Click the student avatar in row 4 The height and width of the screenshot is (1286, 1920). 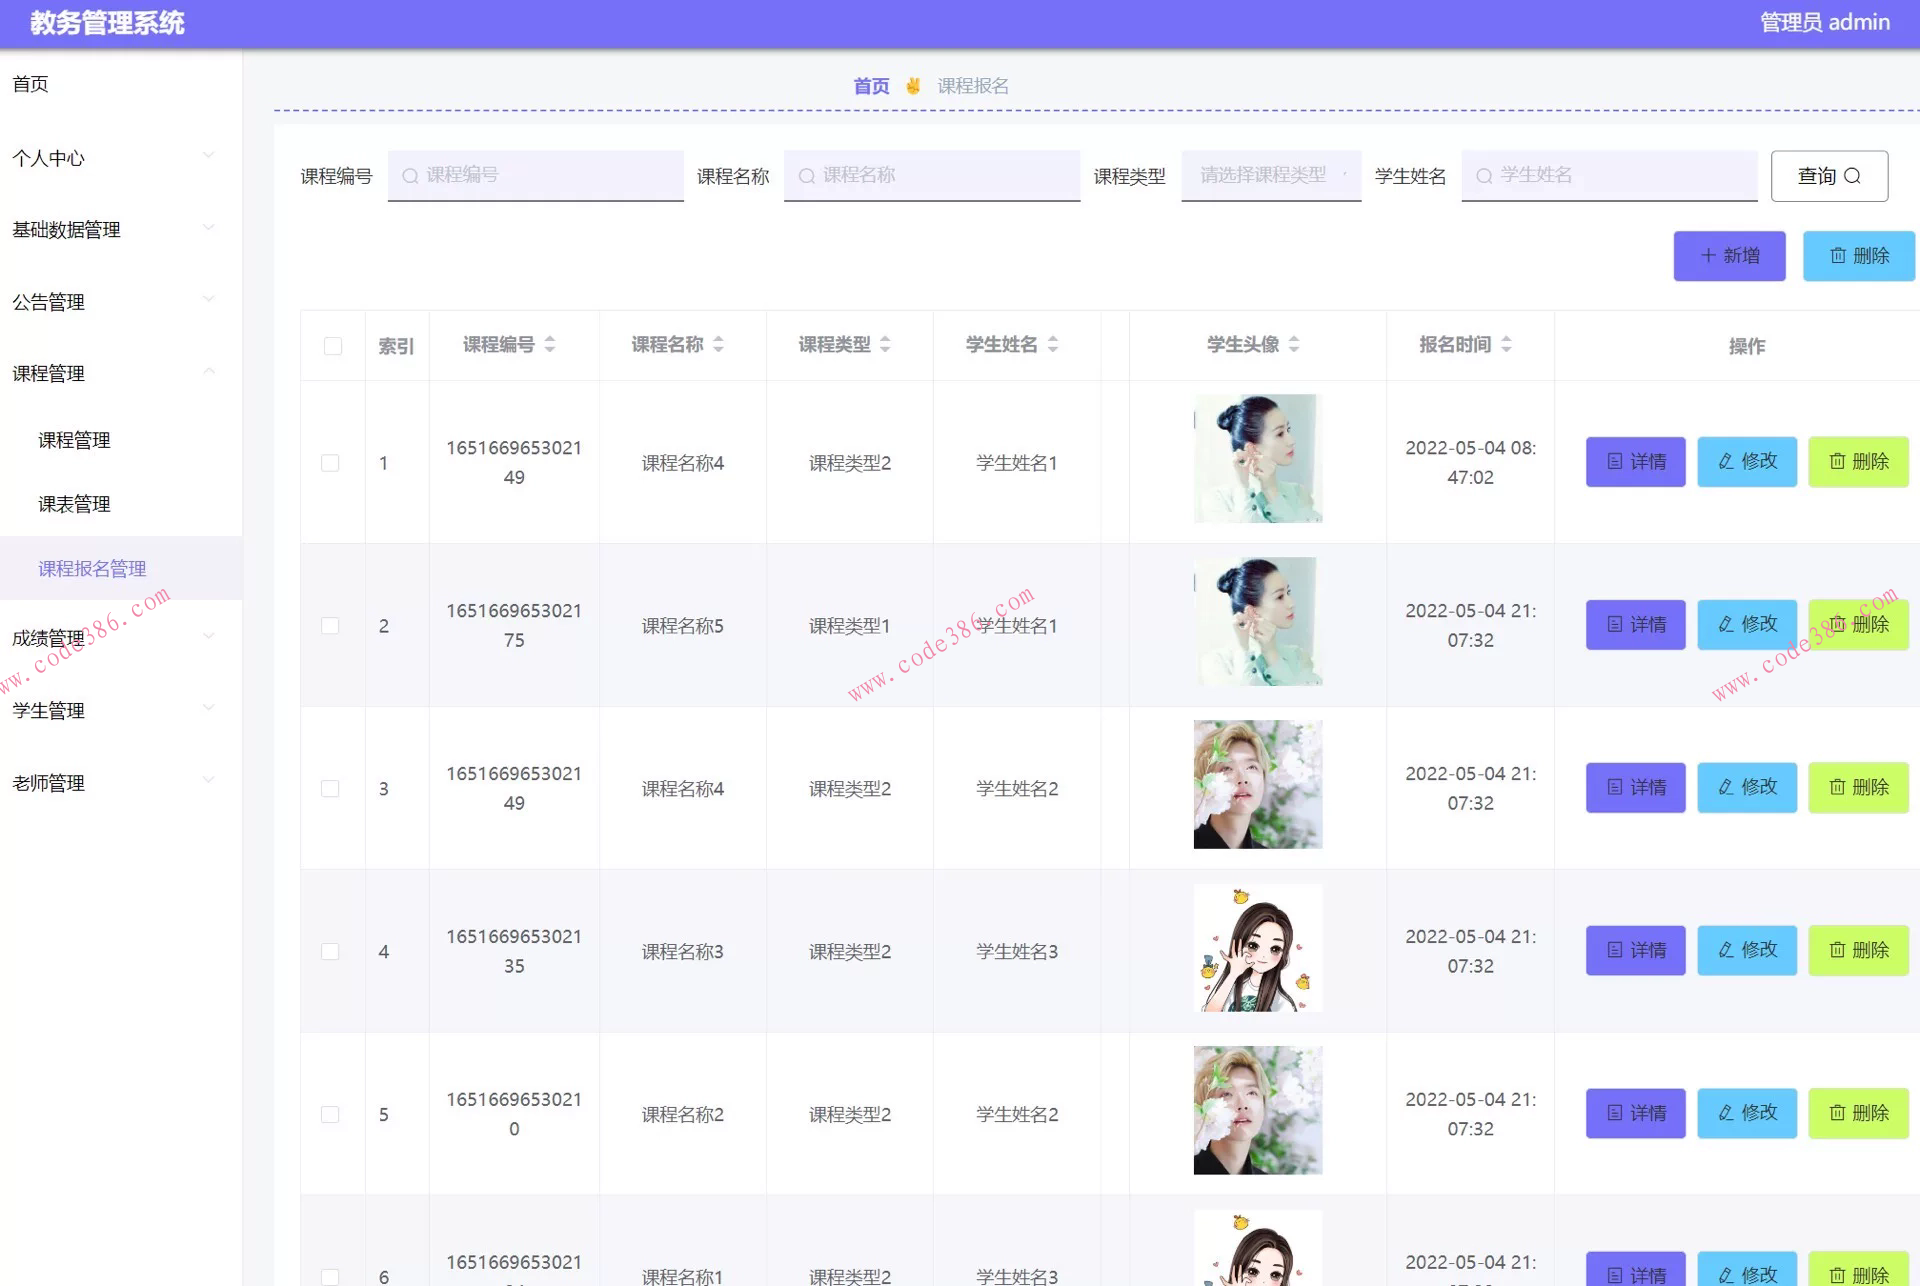click(x=1258, y=947)
